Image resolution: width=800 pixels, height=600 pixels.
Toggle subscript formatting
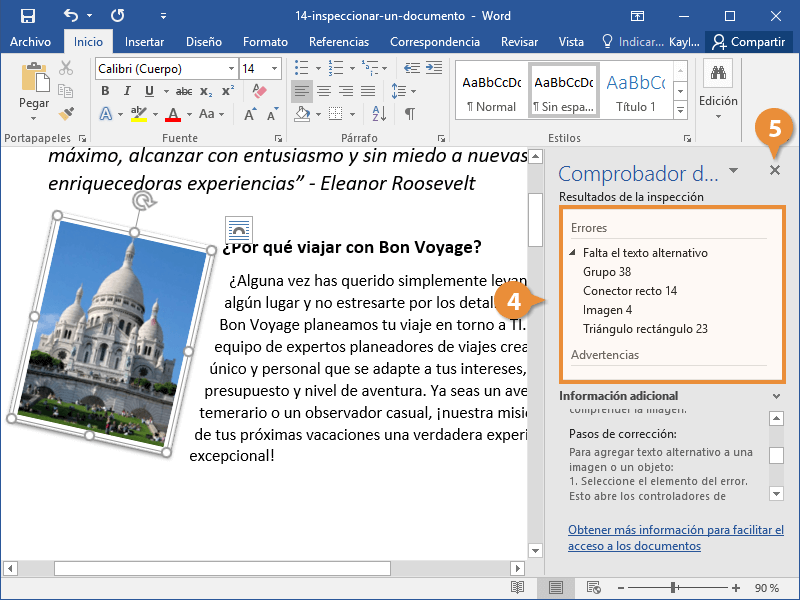pos(206,91)
